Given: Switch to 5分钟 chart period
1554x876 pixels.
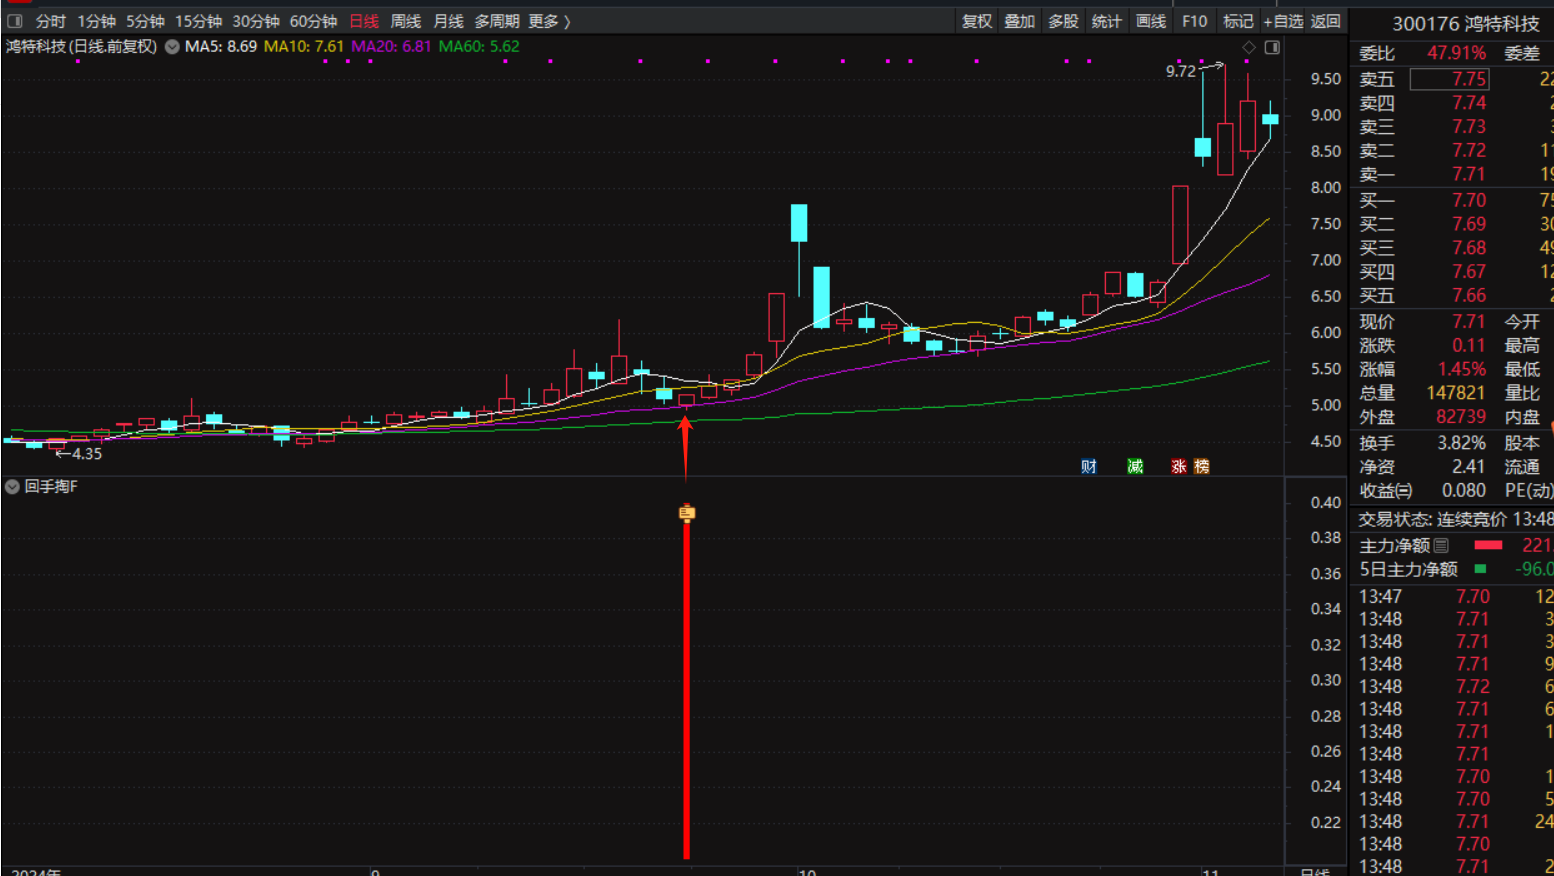Looking at the screenshot, I should click(x=145, y=21).
